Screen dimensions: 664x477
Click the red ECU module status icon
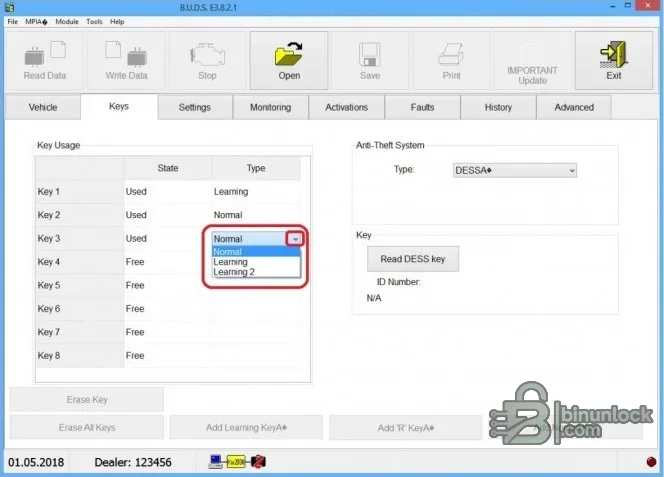click(x=258, y=461)
